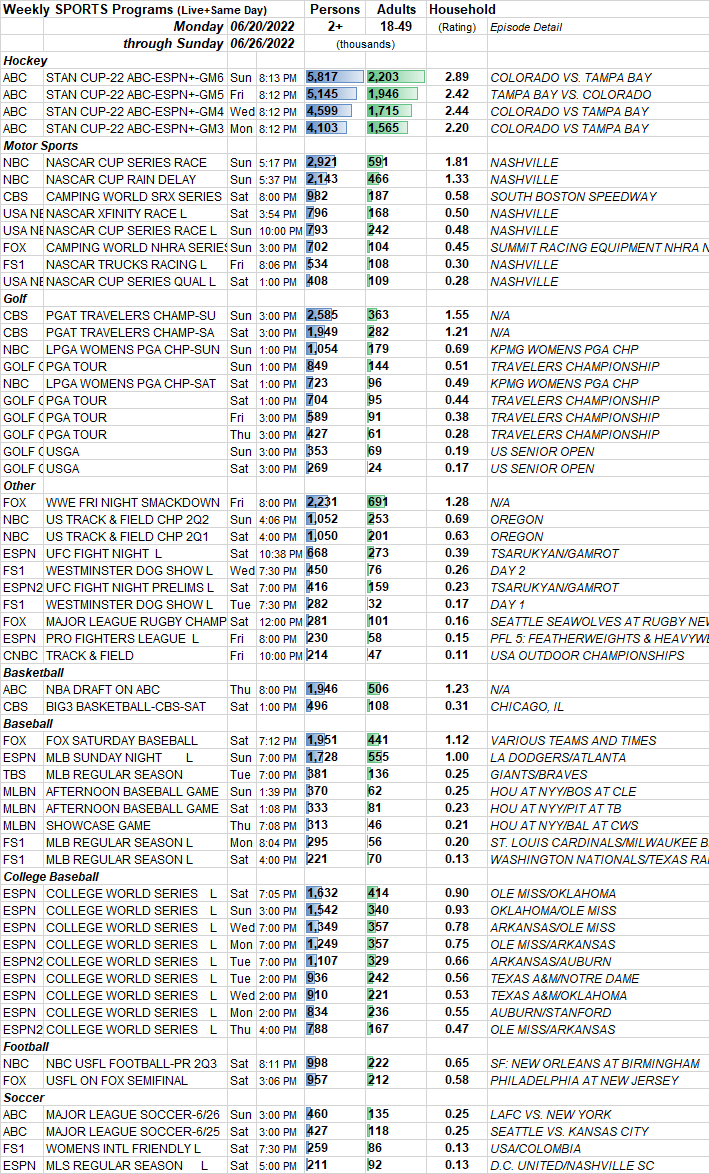This screenshot has height=1174, width=710.
Task: Click 'SOUTH BOSTON SPEEDWAY' episode detail
Action: click(x=573, y=197)
